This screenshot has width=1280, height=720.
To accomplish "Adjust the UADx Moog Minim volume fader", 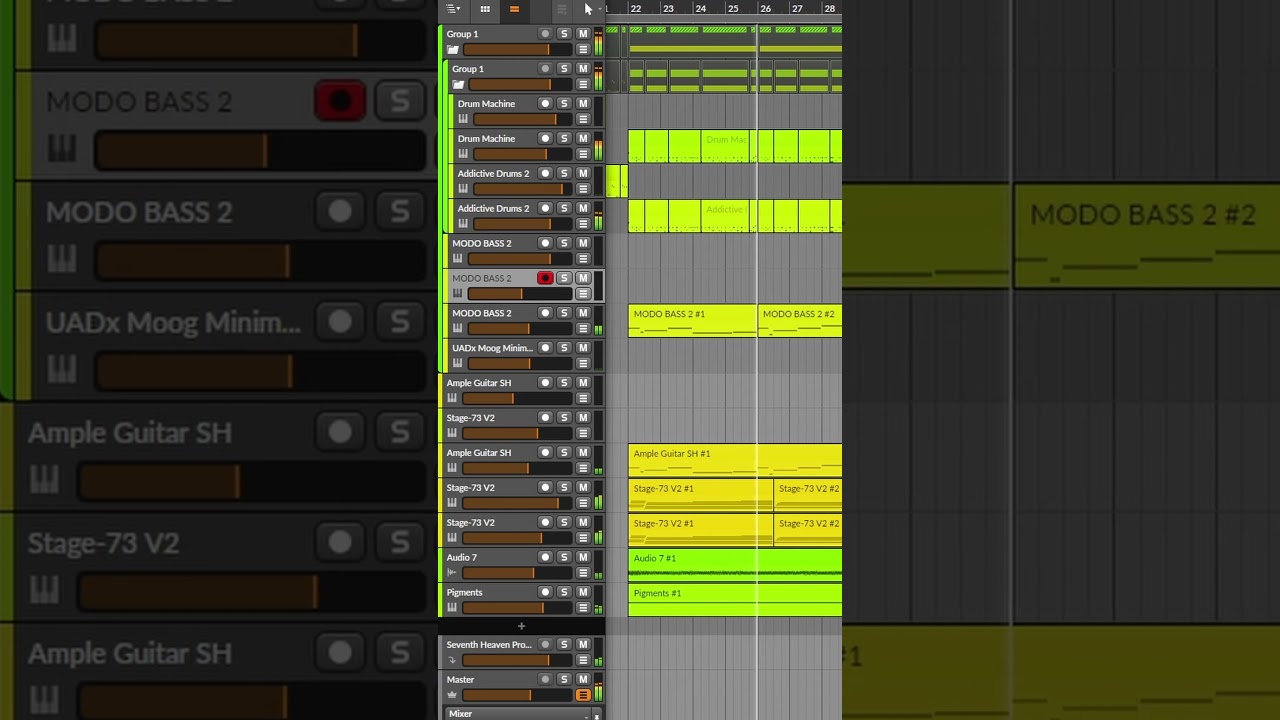I will [x=520, y=364].
